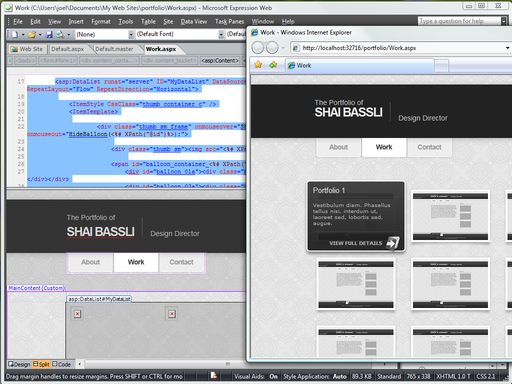Click the Web Site tab icon
Screen dimensions: 512x384
tap(14, 49)
